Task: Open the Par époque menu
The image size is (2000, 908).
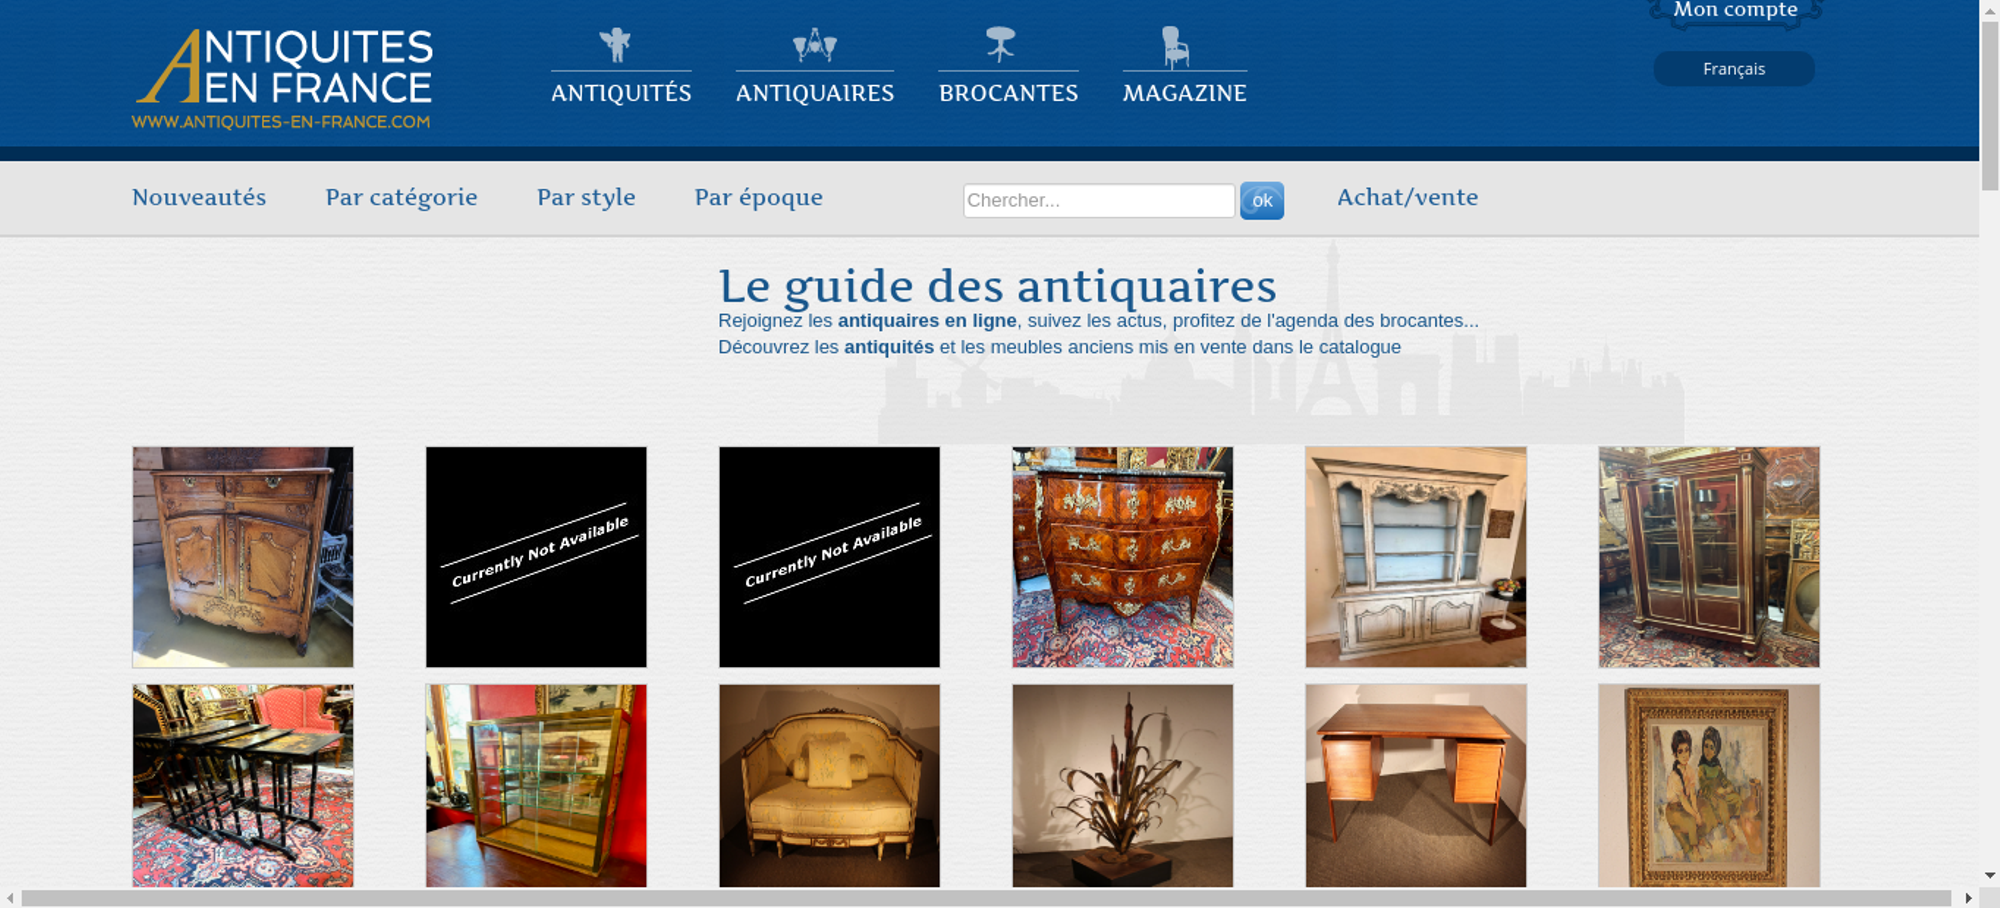Action: click(759, 198)
